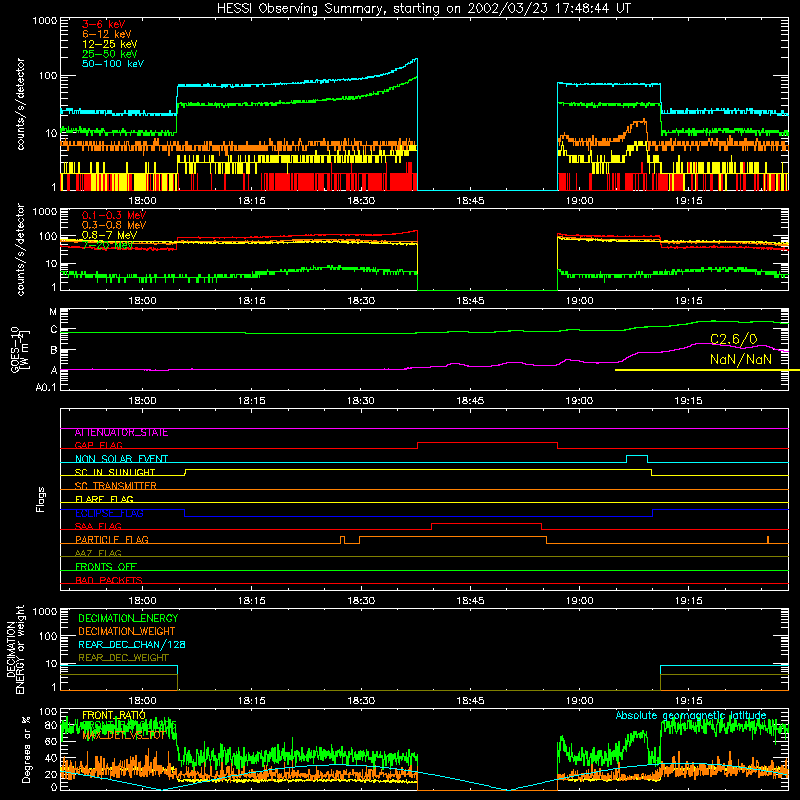
Task: Select the DECIMATION_WEIGHT legend label
Action: [x=127, y=631]
